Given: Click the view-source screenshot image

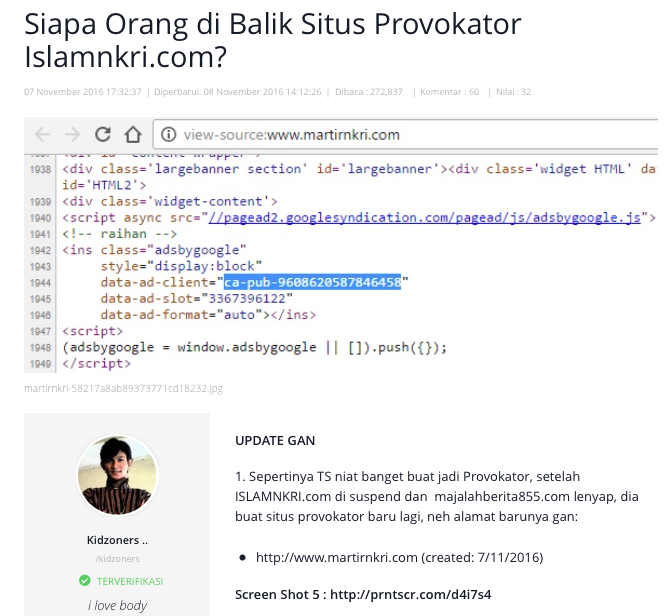Looking at the screenshot, I should click(341, 245).
